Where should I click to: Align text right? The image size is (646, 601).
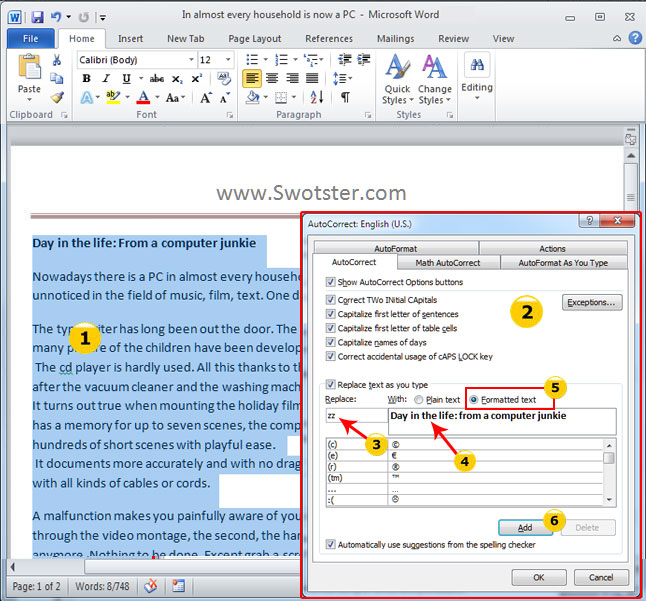tap(292, 78)
